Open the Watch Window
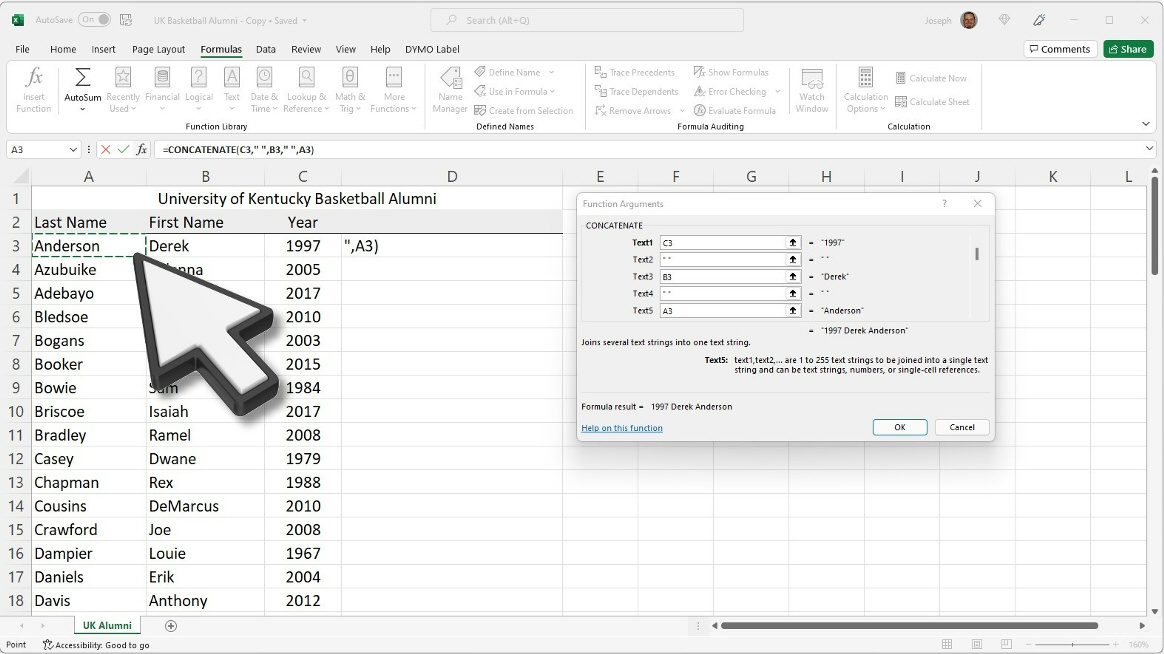The width and height of the screenshot is (1164, 654). (811, 89)
